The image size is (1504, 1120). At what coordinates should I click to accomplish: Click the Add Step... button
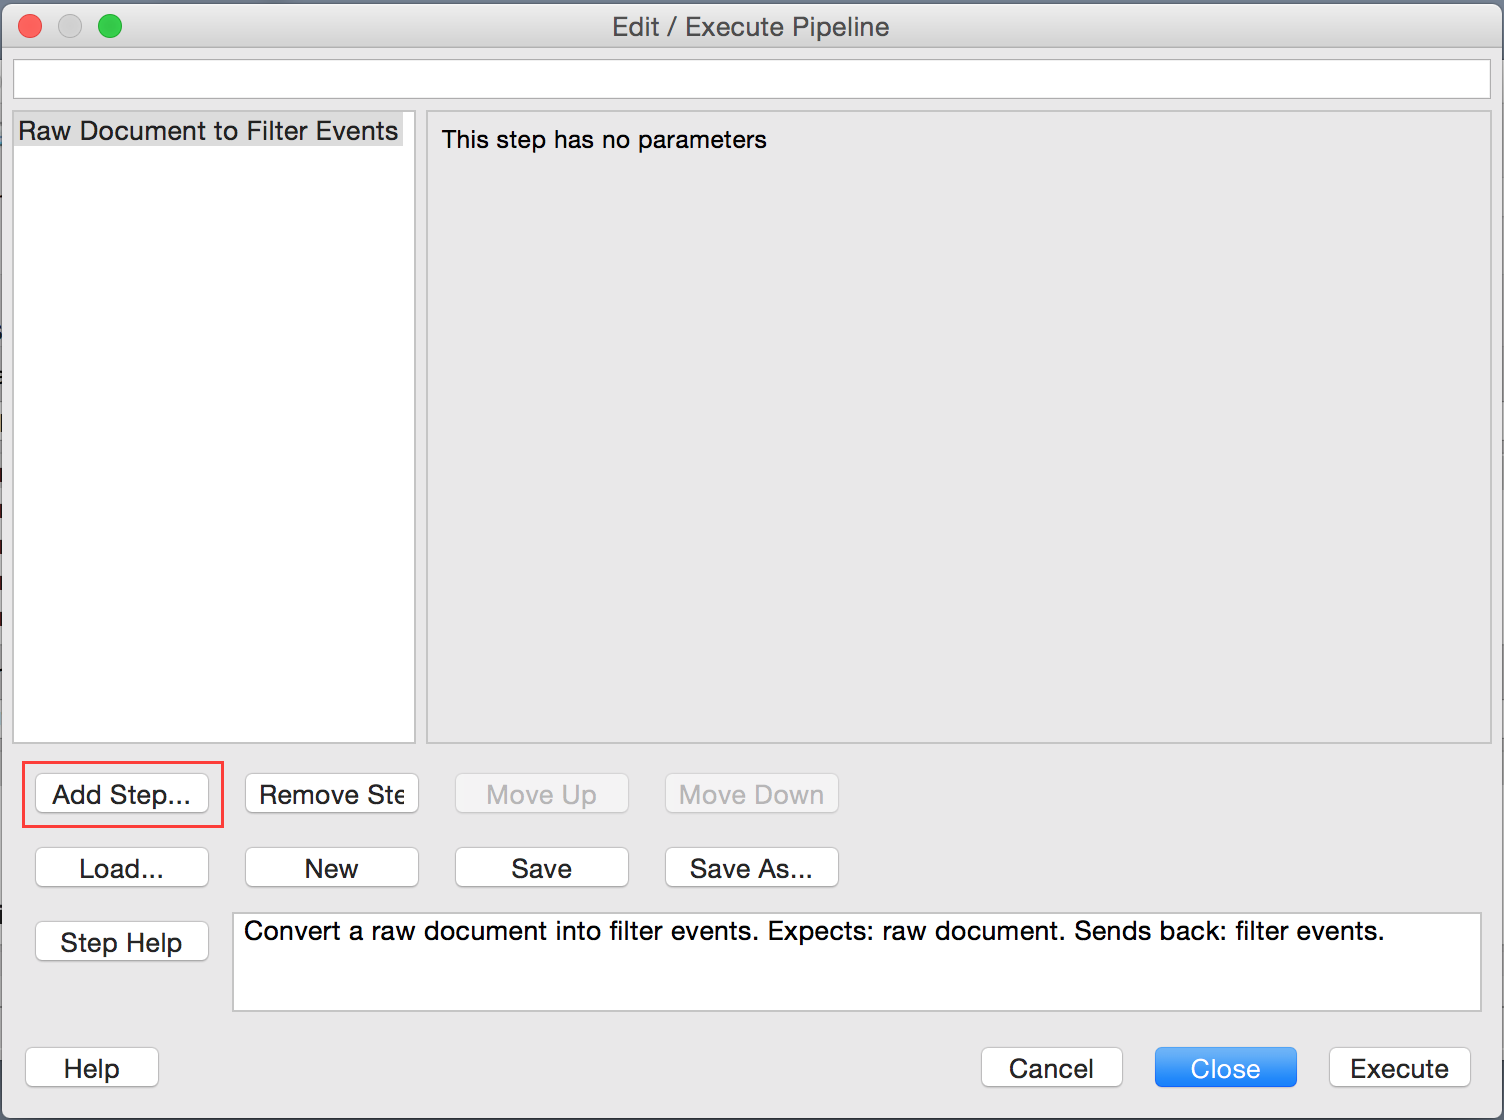(121, 794)
